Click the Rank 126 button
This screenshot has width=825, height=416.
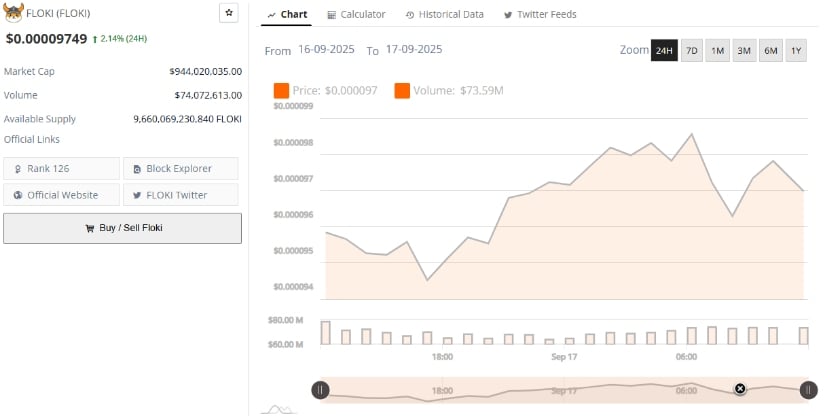(62, 169)
